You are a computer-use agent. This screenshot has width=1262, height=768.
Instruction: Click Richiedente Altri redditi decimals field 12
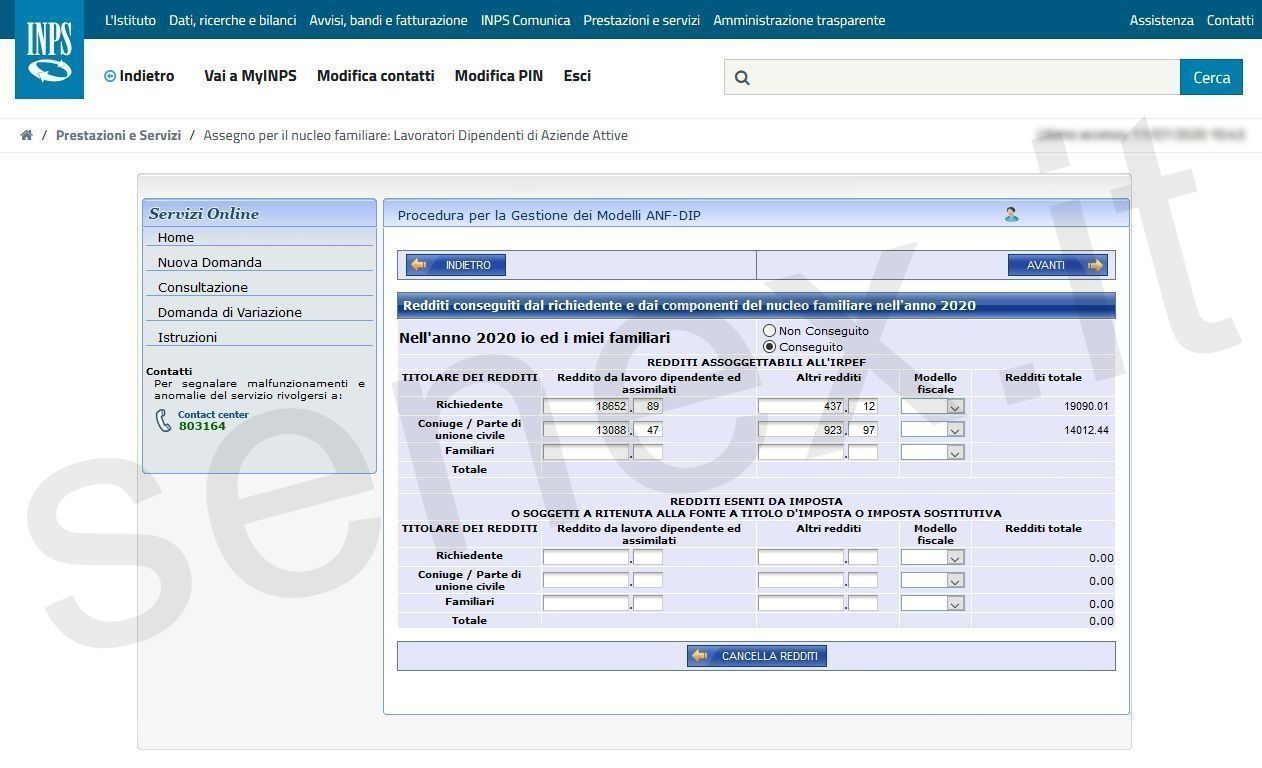(863, 406)
